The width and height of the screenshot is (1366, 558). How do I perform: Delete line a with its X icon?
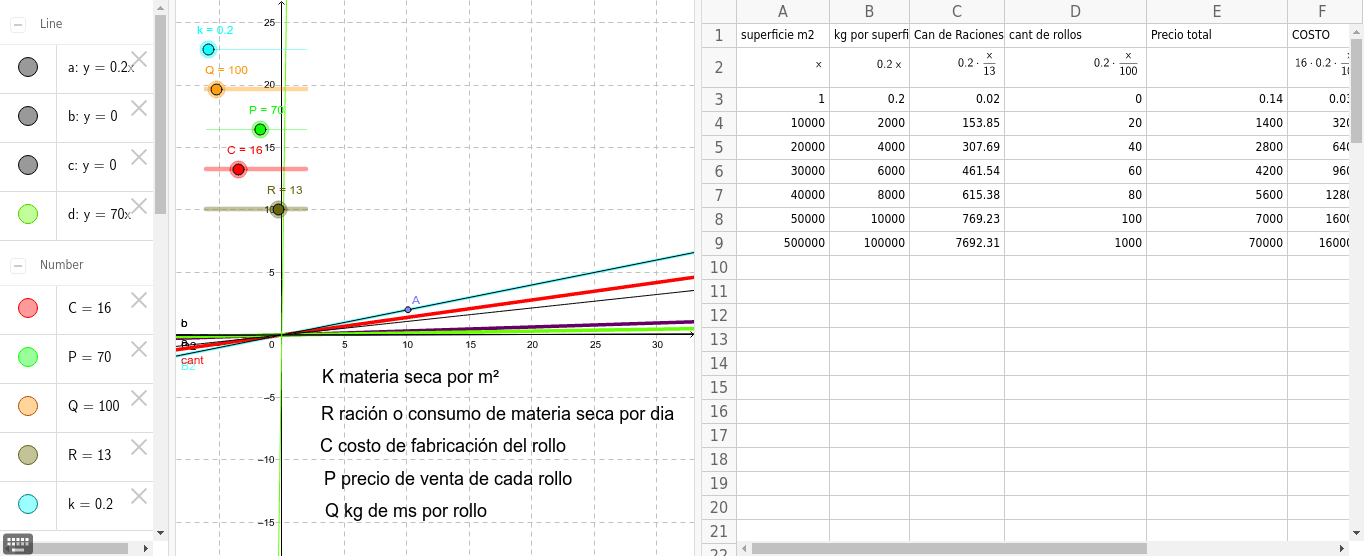[x=139, y=59]
